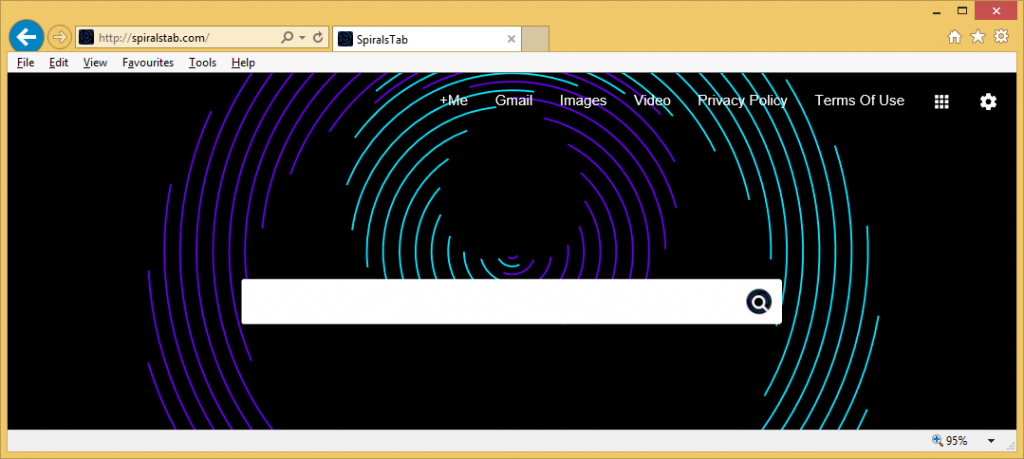
Task: Open the zoom level dropdown arrow
Action: tap(991, 441)
